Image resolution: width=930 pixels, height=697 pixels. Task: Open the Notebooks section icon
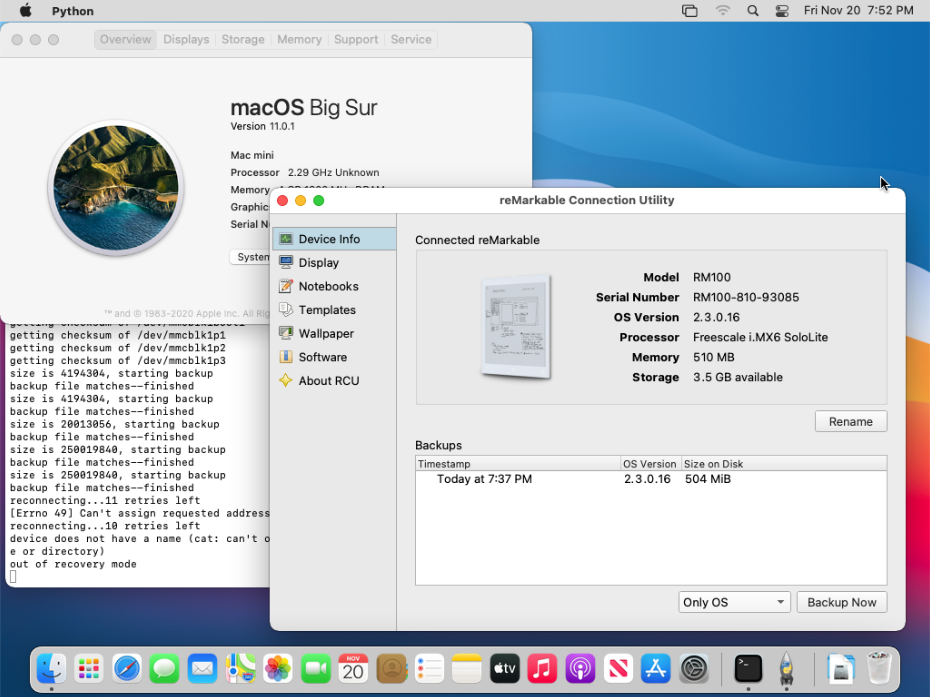coord(286,286)
